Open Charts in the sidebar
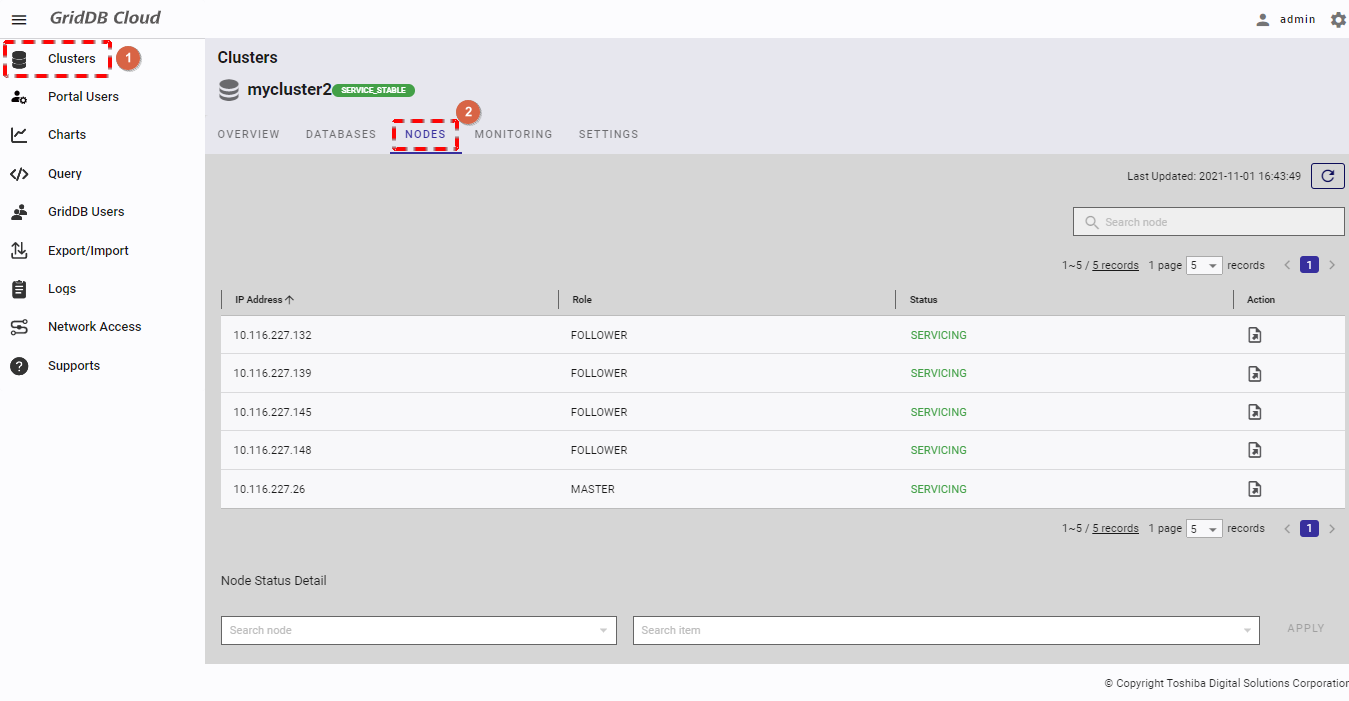 pos(67,135)
